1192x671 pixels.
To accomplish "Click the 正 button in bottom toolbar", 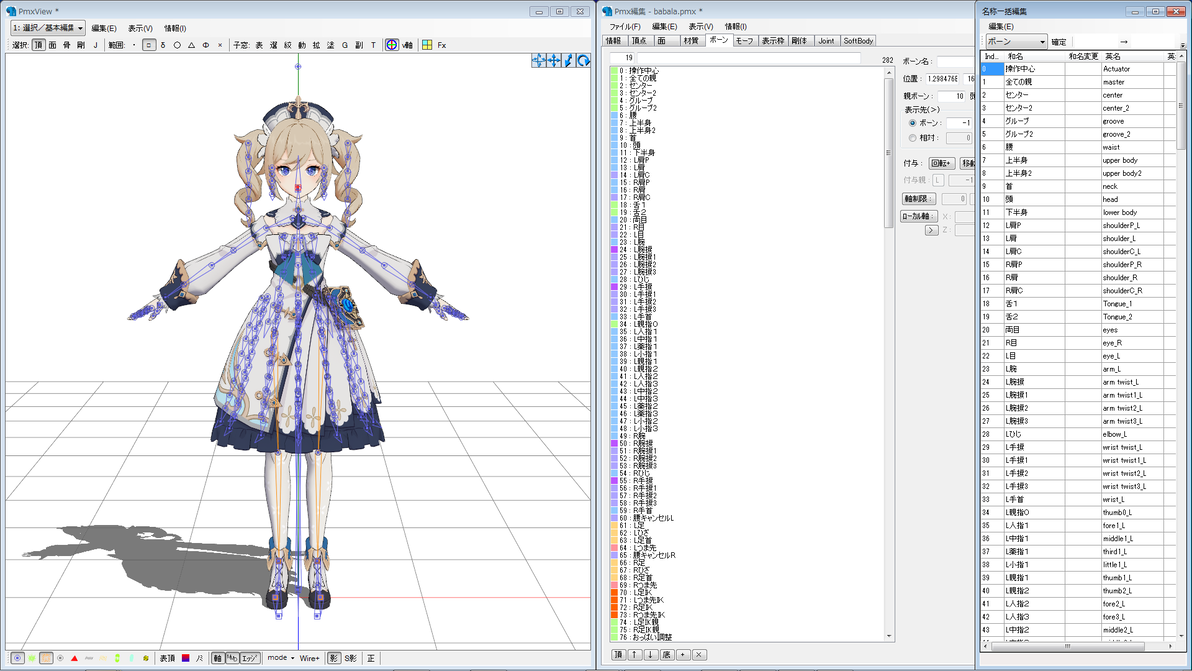I will pos(371,658).
